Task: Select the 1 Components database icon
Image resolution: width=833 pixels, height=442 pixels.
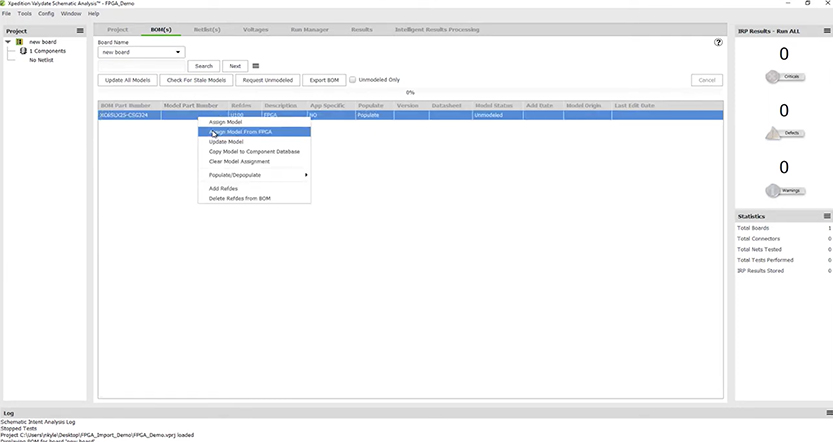Action: click(23, 51)
